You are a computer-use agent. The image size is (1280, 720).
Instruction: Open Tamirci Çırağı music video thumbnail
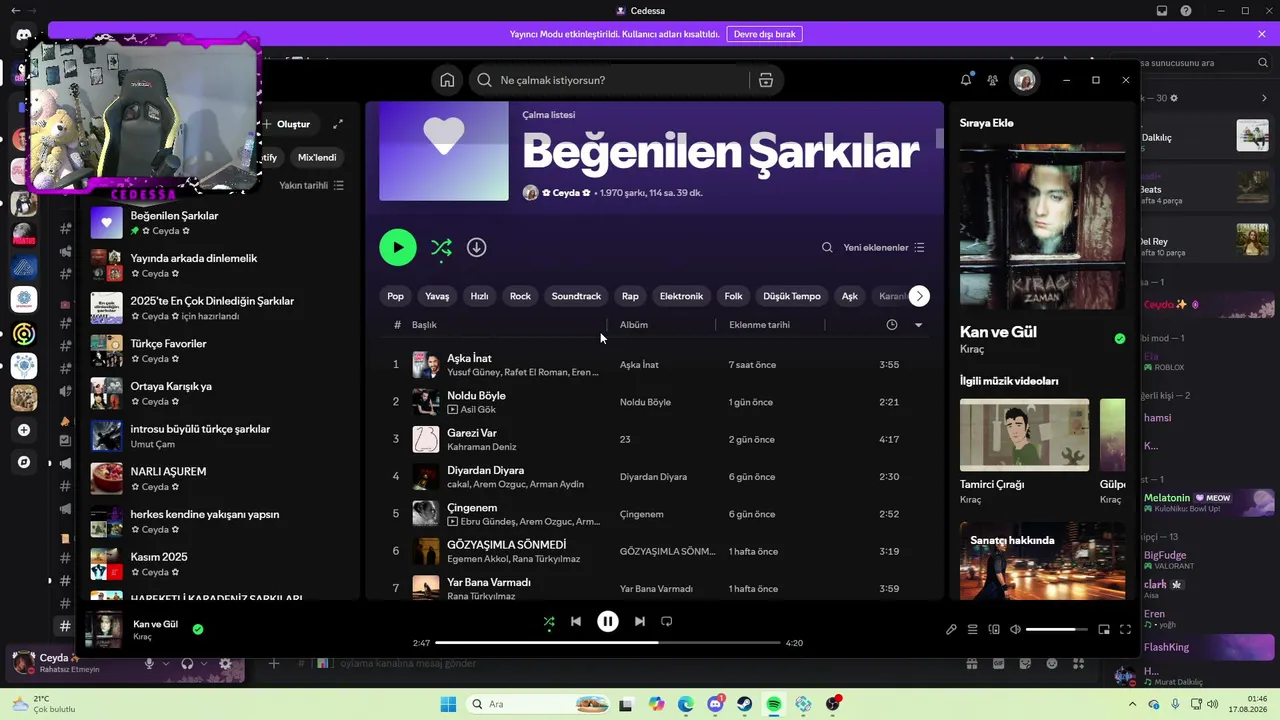click(x=1024, y=435)
